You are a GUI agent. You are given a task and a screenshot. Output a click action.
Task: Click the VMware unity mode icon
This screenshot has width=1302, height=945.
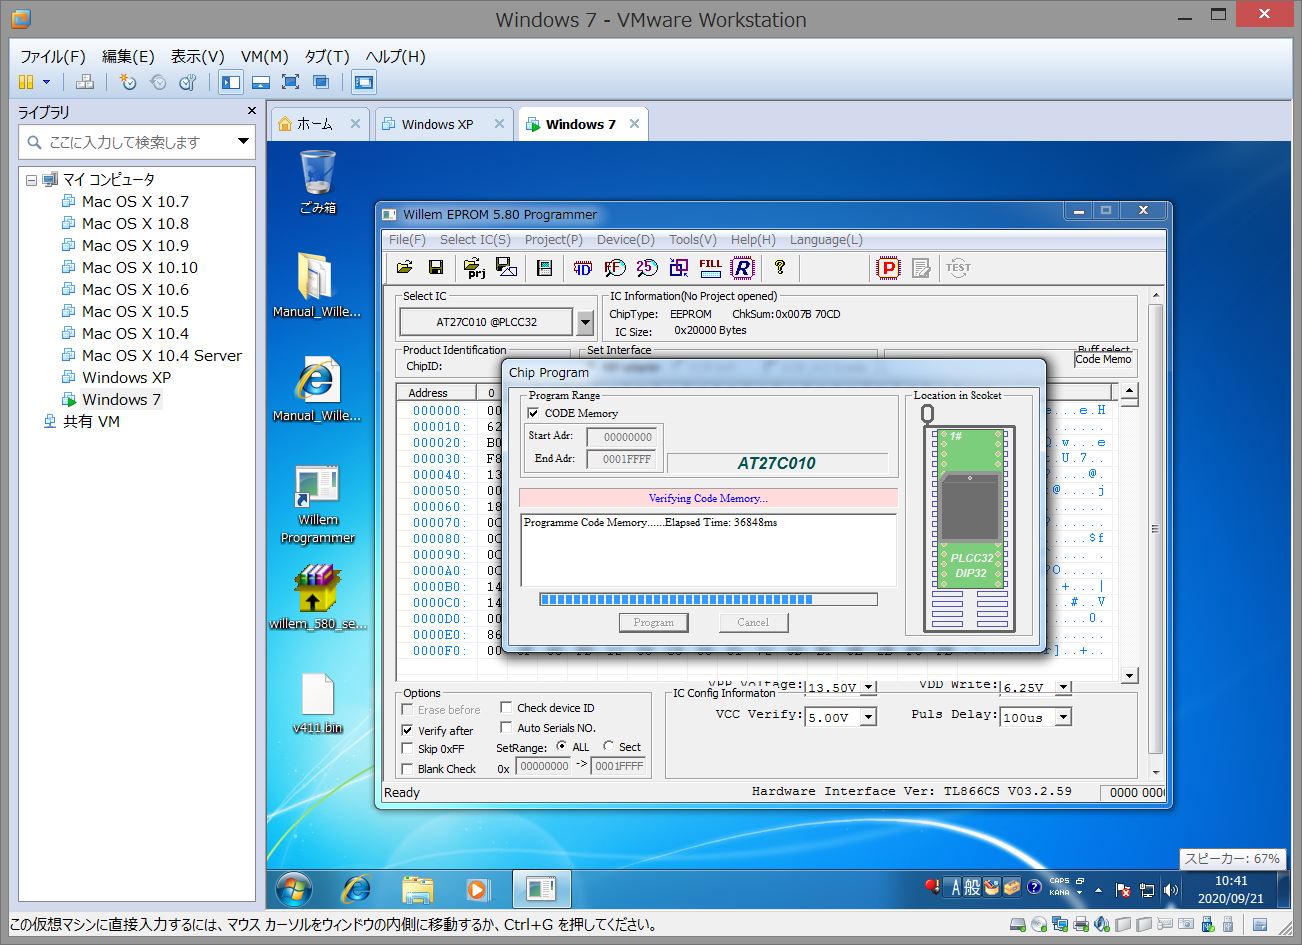pos(321,82)
